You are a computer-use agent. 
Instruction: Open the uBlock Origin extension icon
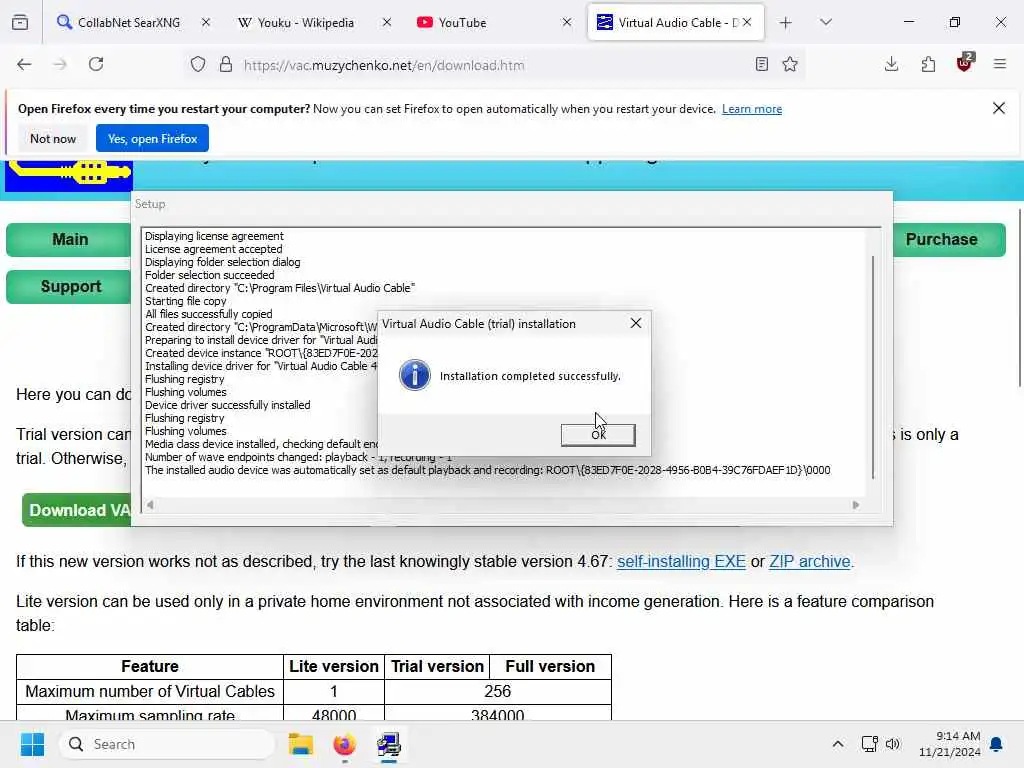(x=965, y=63)
